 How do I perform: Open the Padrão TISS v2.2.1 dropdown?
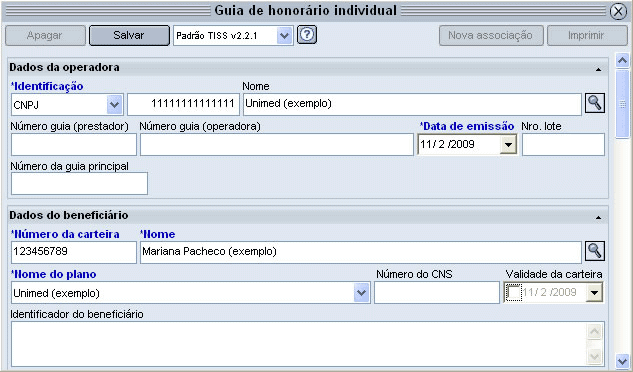coord(284,36)
